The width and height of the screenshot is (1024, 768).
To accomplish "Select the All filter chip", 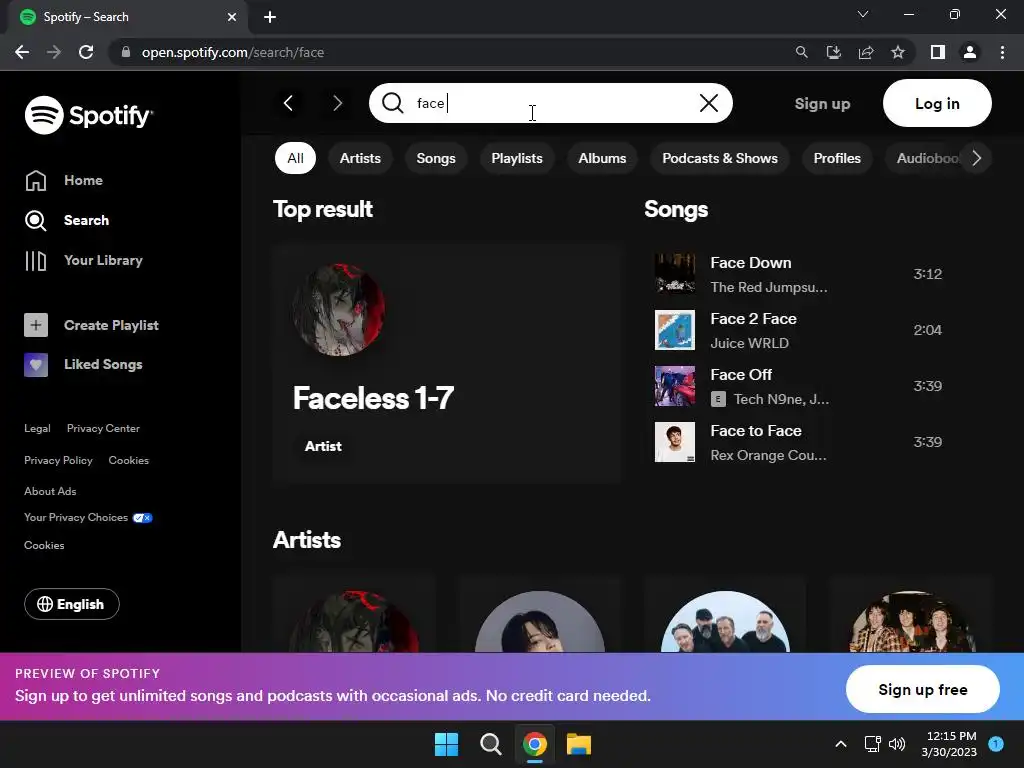I will pyautogui.click(x=295, y=158).
